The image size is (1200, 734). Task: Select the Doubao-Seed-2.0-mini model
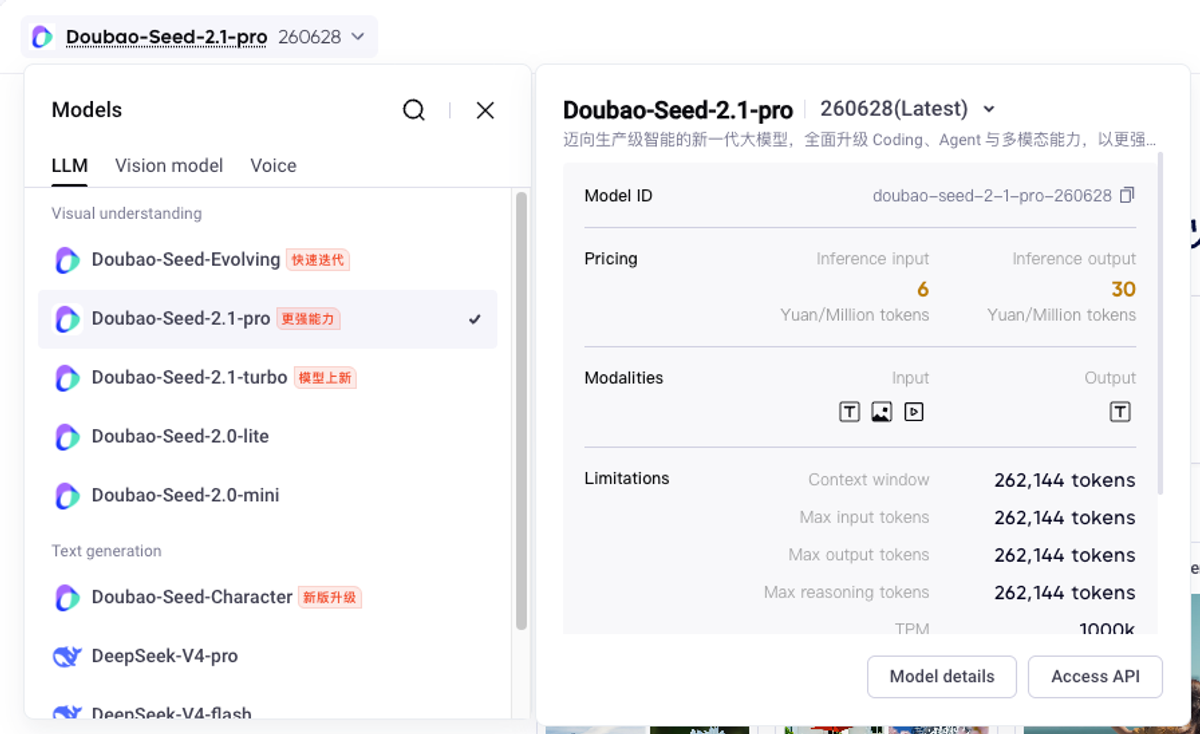click(x=267, y=496)
